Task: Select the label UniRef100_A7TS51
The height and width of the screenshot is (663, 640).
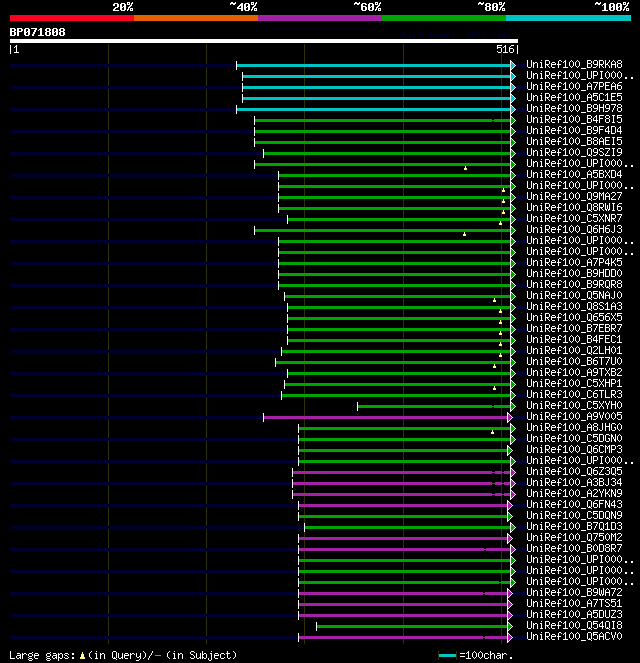Action: tap(574, 603)
